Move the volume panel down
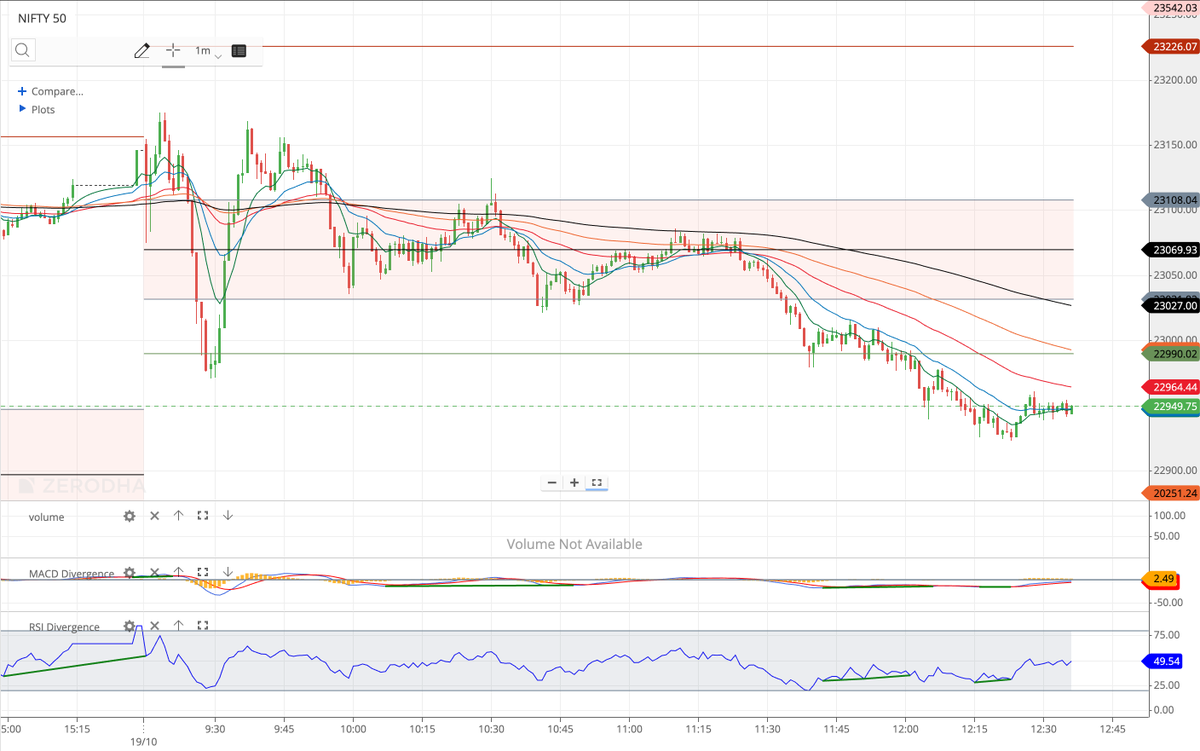Viewport: 1200px width, 751px height. click(227, 516)
